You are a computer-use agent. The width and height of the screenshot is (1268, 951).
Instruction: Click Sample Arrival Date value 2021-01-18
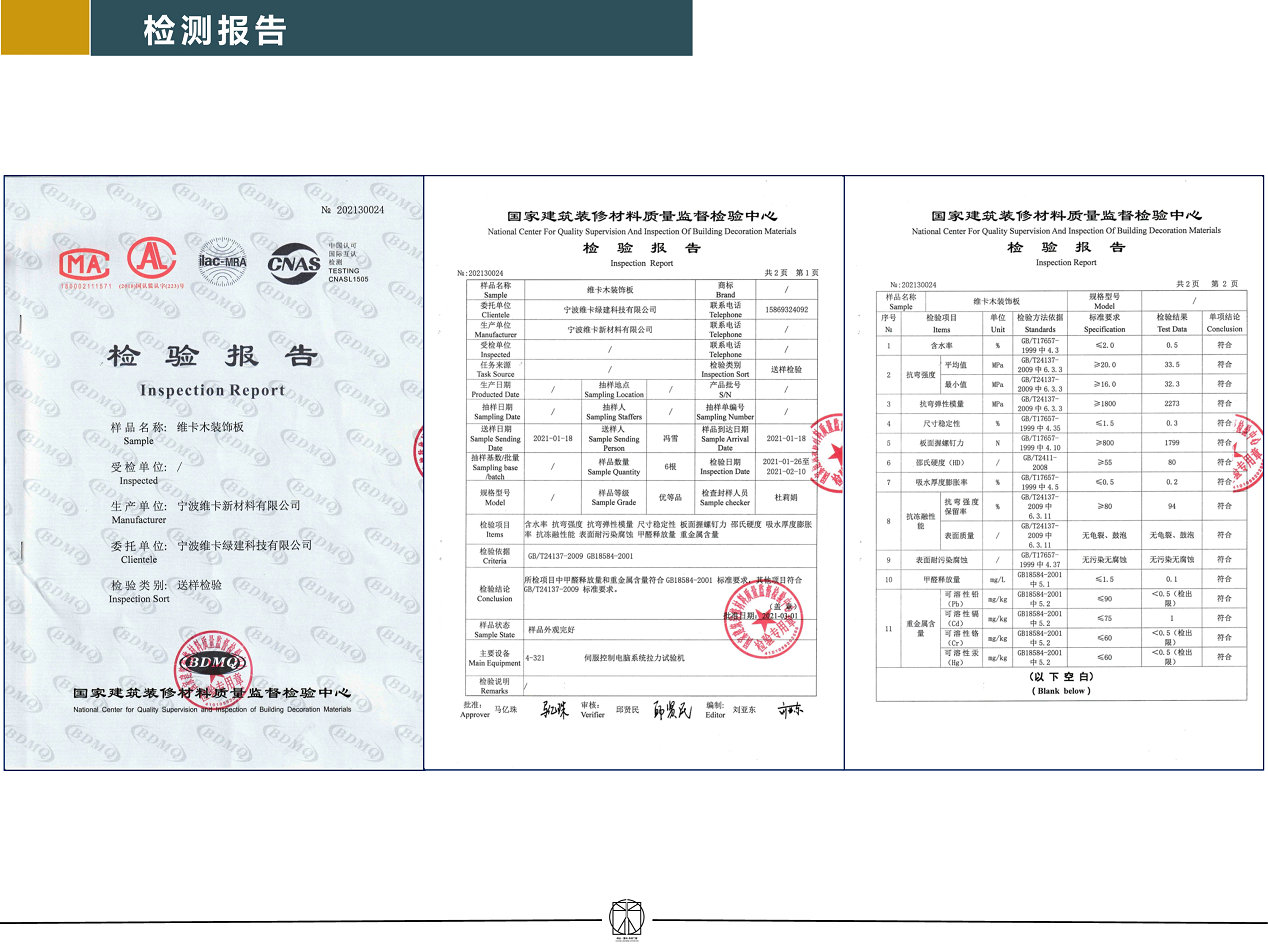[x=786, y=438]
